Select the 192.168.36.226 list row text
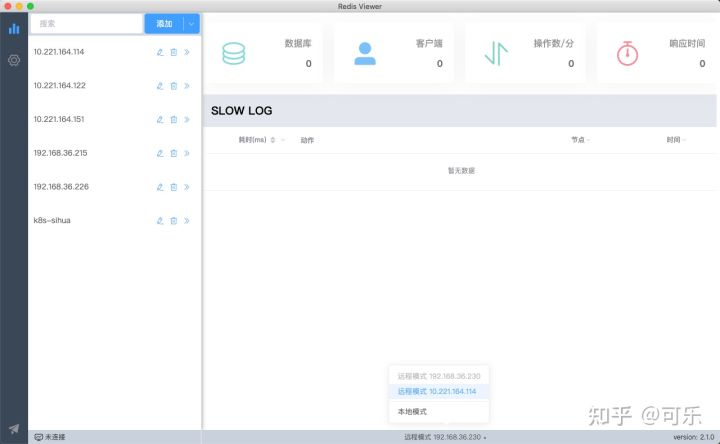This screenshot has width=720, height=444. [x=61, y=186]
